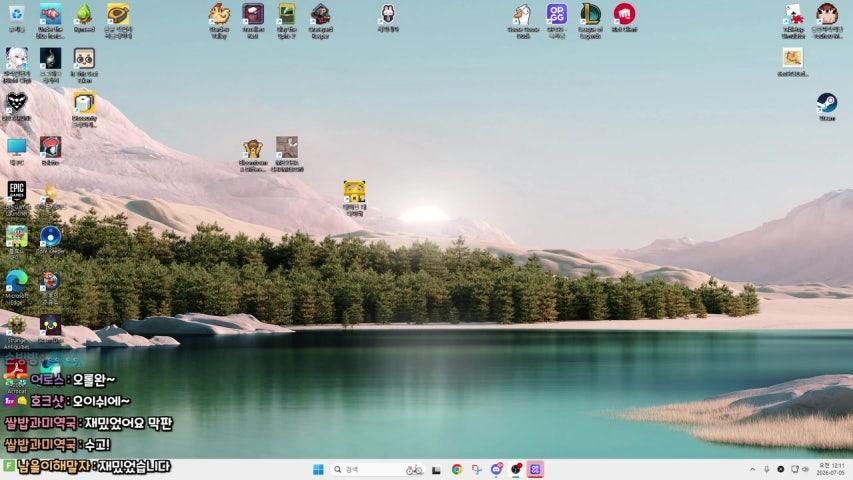Show hidden system tray icons
The width and height of the screenshot is (853, 480).
point(752,469)
